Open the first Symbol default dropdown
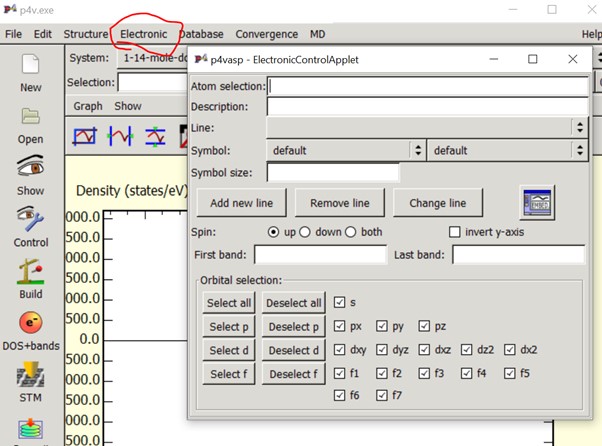The height and width of the screenshot is (446, 602). (x=346, y=150)
